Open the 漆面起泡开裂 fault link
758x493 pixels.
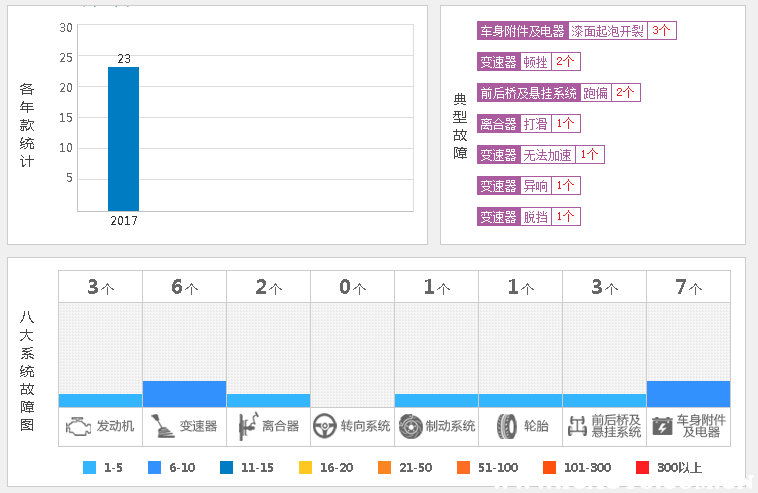pyautogui.click(x=607, y=31)
